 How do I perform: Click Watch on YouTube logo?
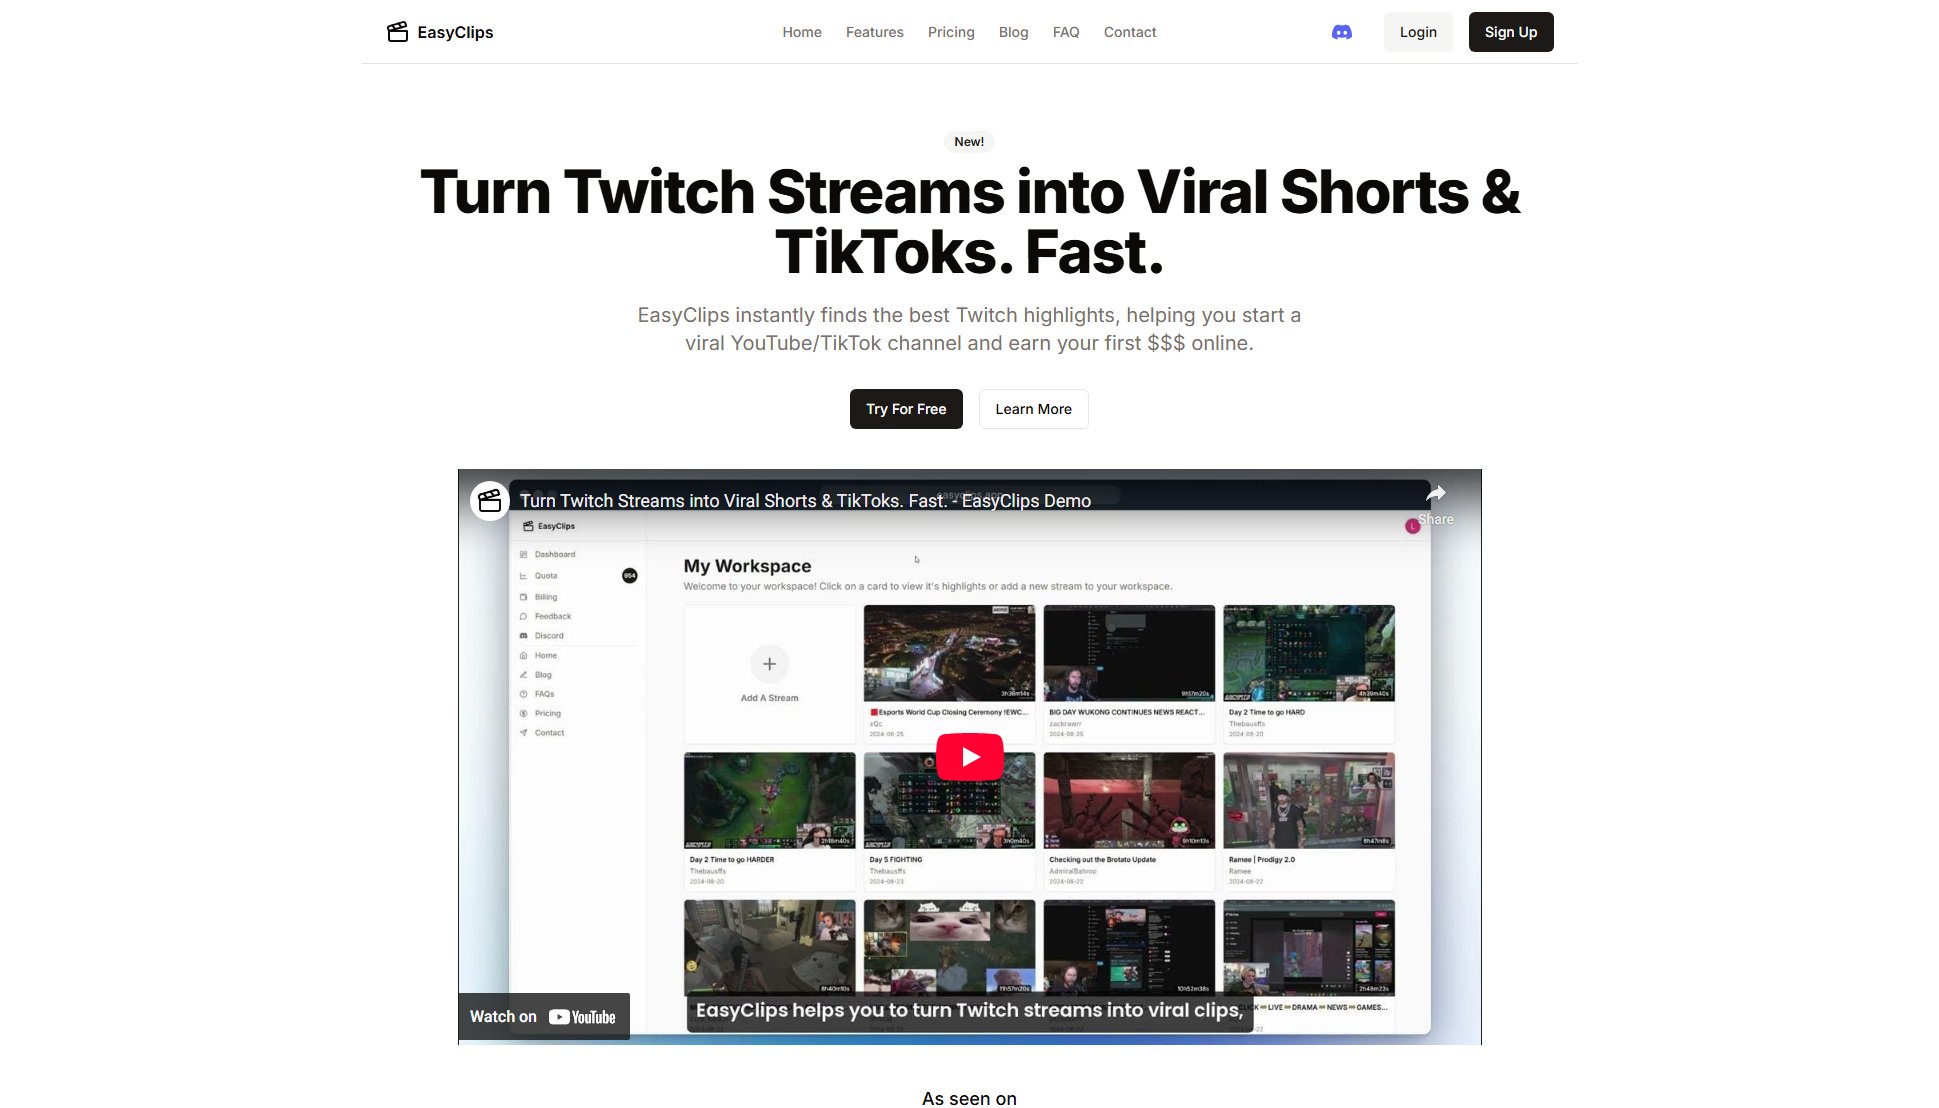(582, 1017)
